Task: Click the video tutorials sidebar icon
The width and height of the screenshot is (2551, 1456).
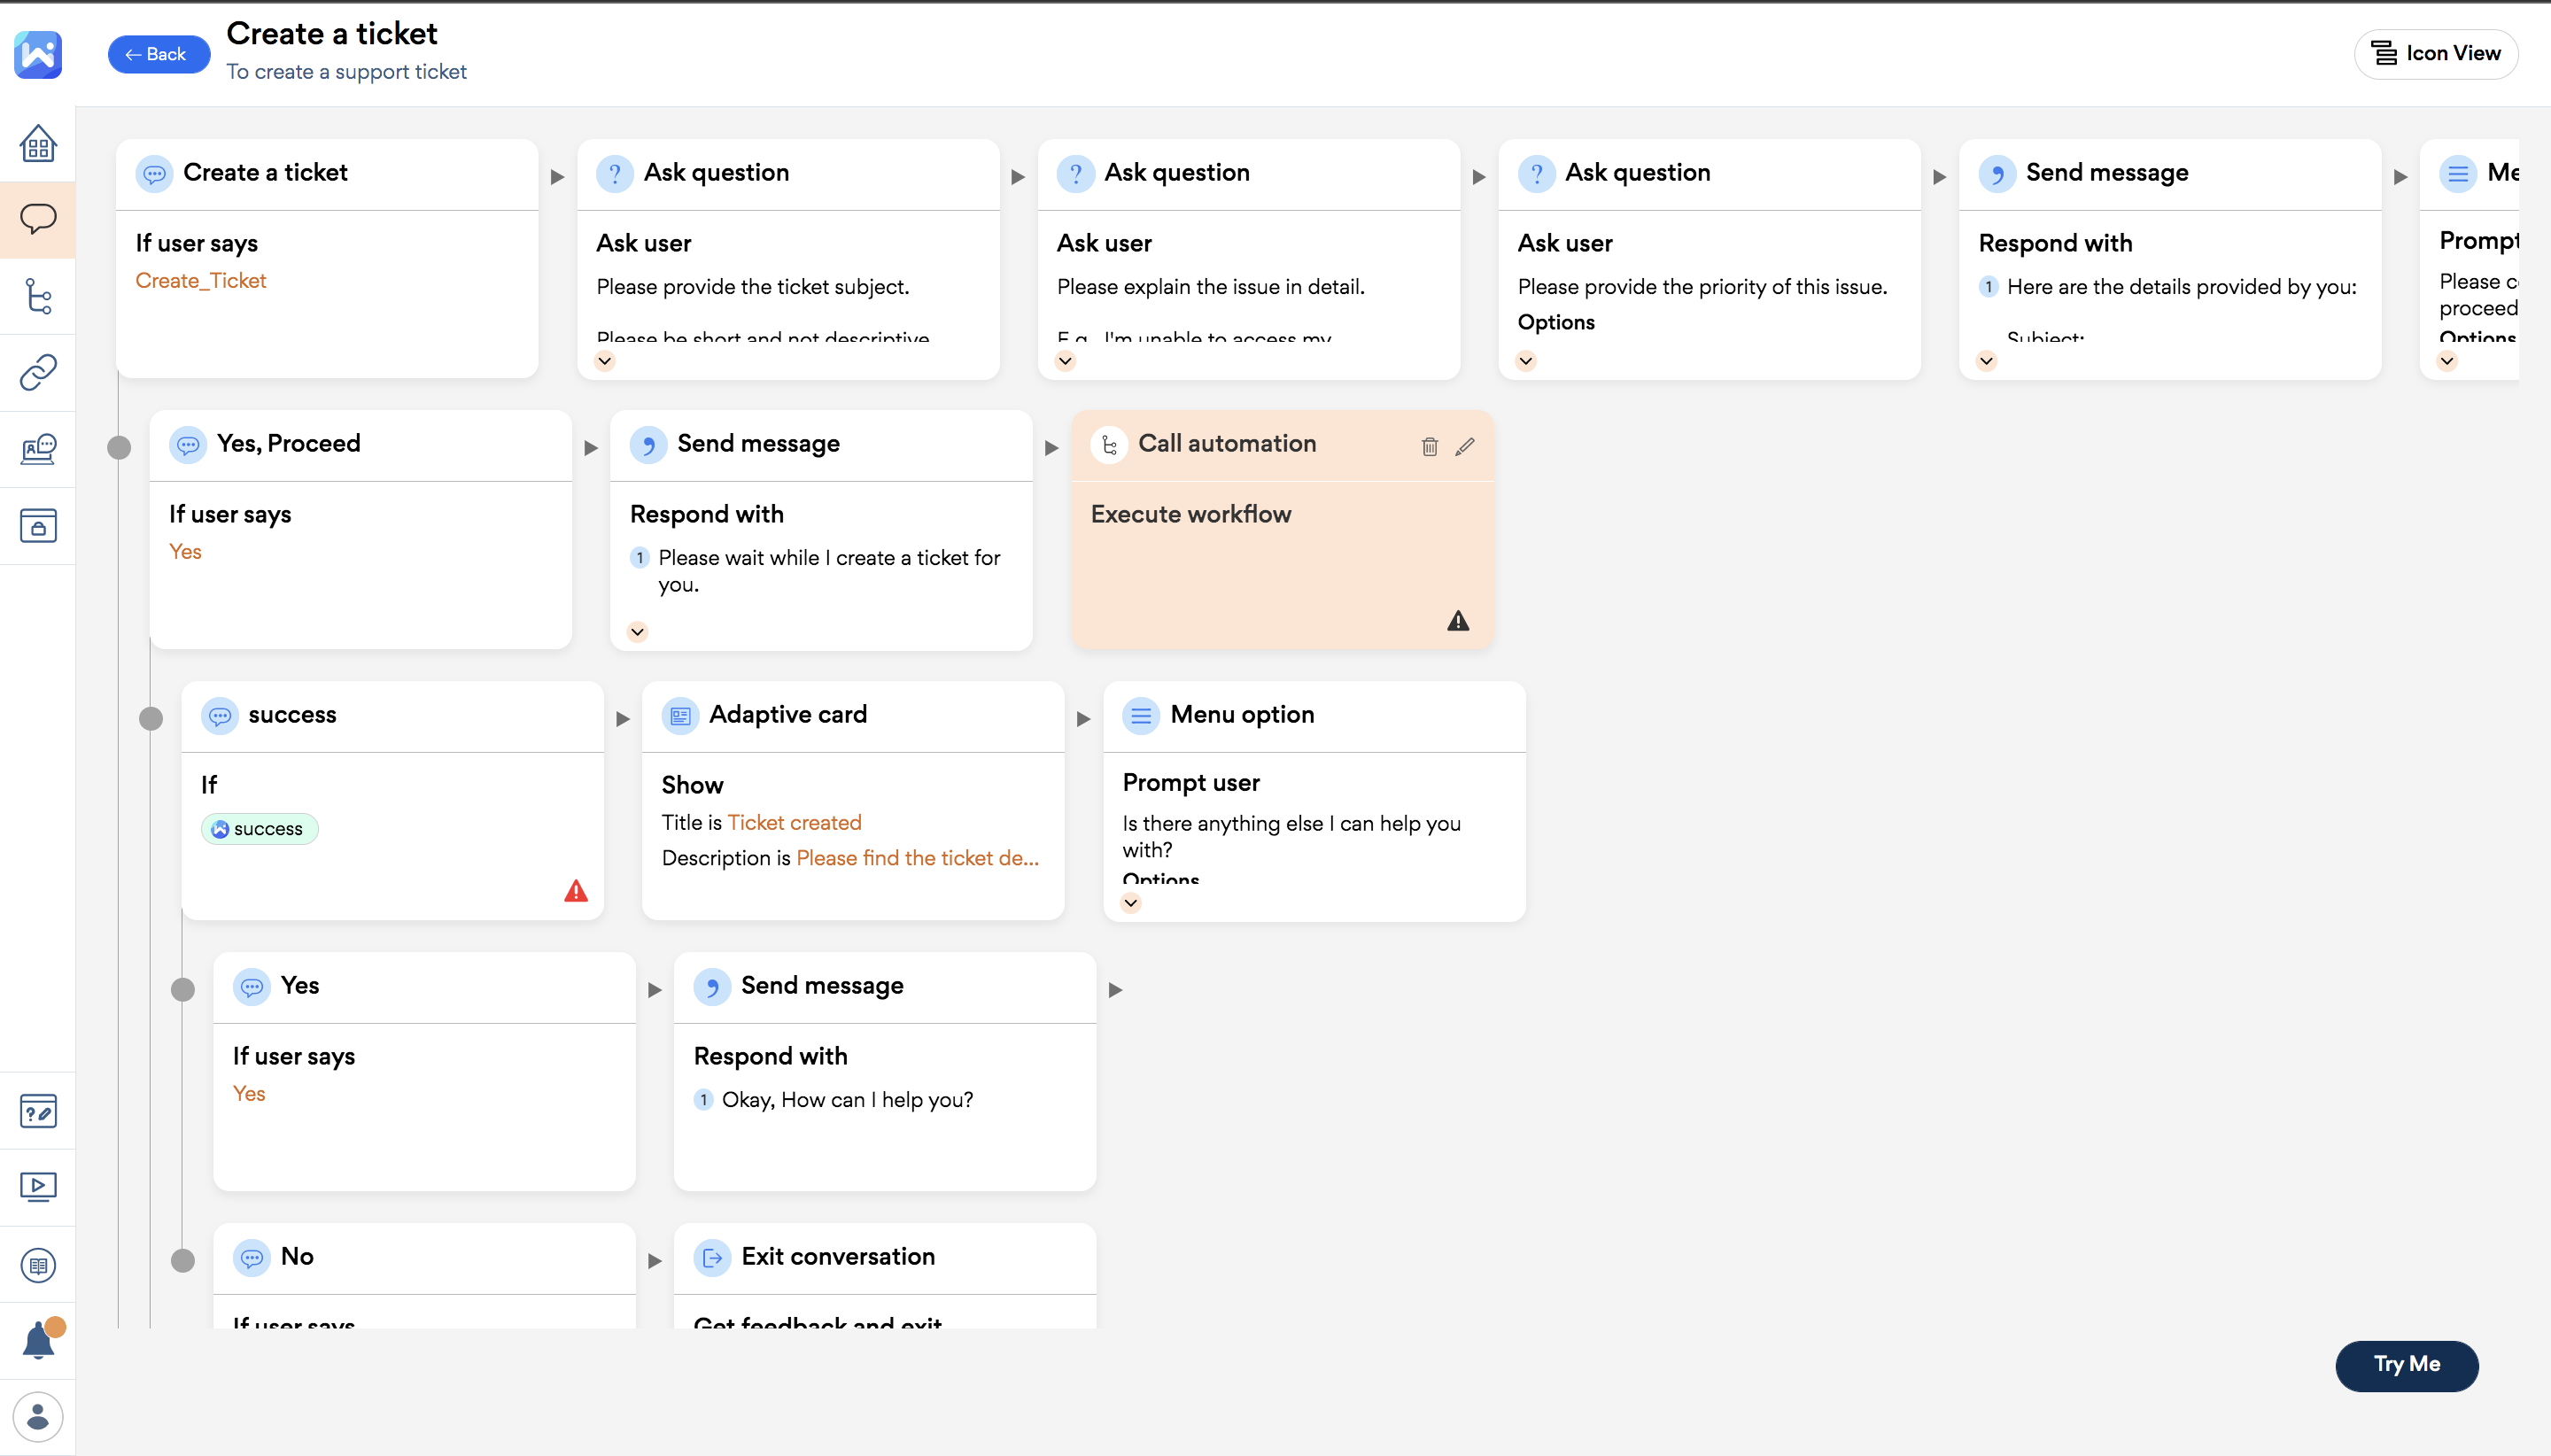Action: tap(38, 1187)
